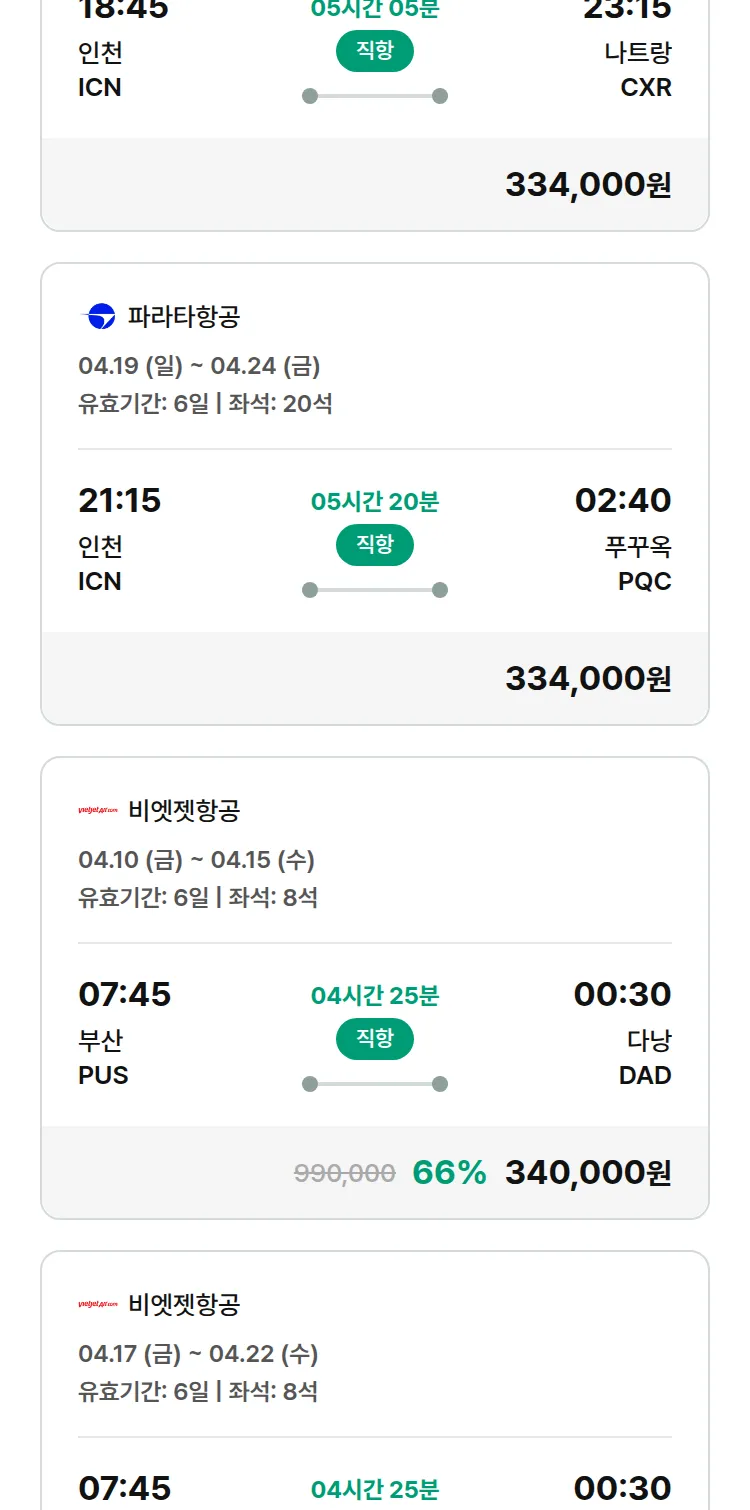Viewport: 750px width, 1510px height.
Task: Click the 04.10 (금) ~ 04.15 (수) date range
Action: (x=196, y=860)
